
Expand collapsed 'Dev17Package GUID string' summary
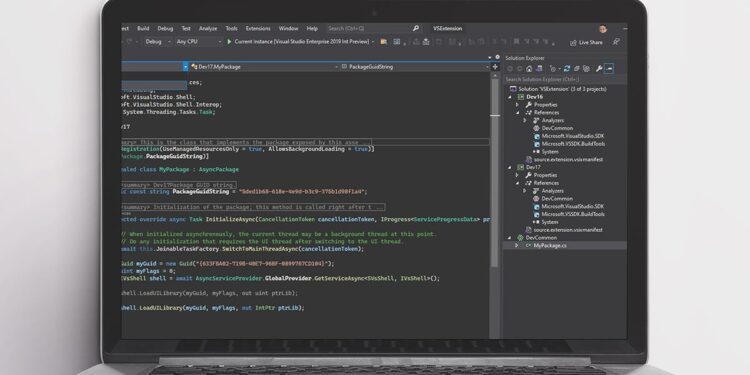[179, 185]
